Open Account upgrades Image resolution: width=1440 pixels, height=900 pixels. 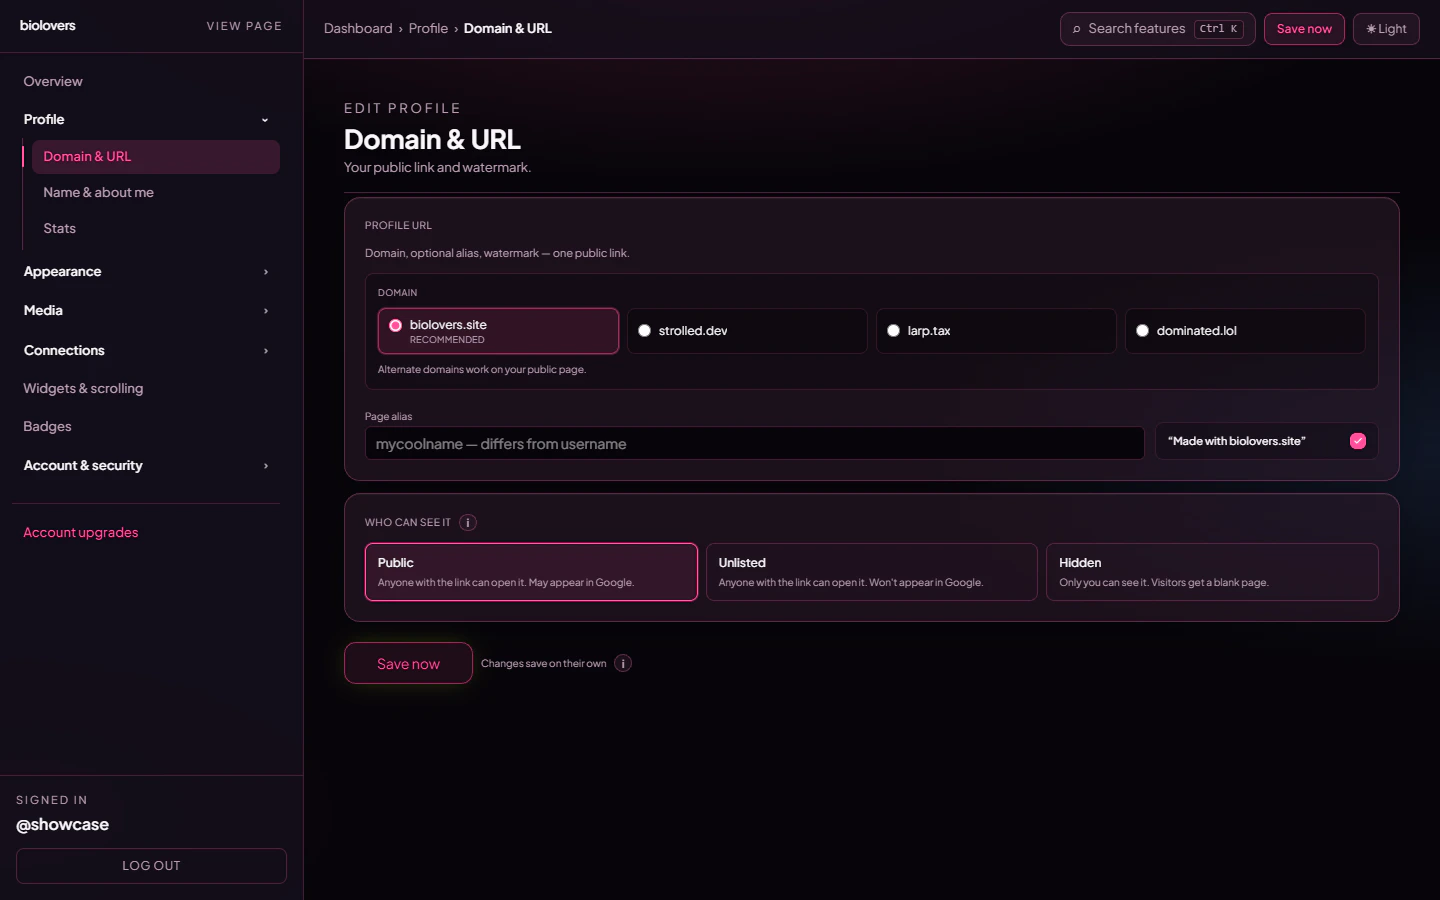[81, 532]
